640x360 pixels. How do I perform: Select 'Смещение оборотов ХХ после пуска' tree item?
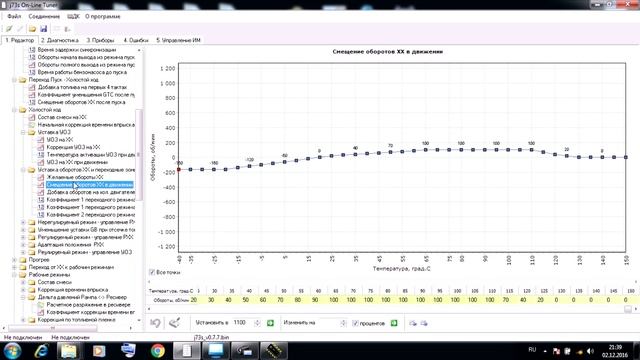81,102
